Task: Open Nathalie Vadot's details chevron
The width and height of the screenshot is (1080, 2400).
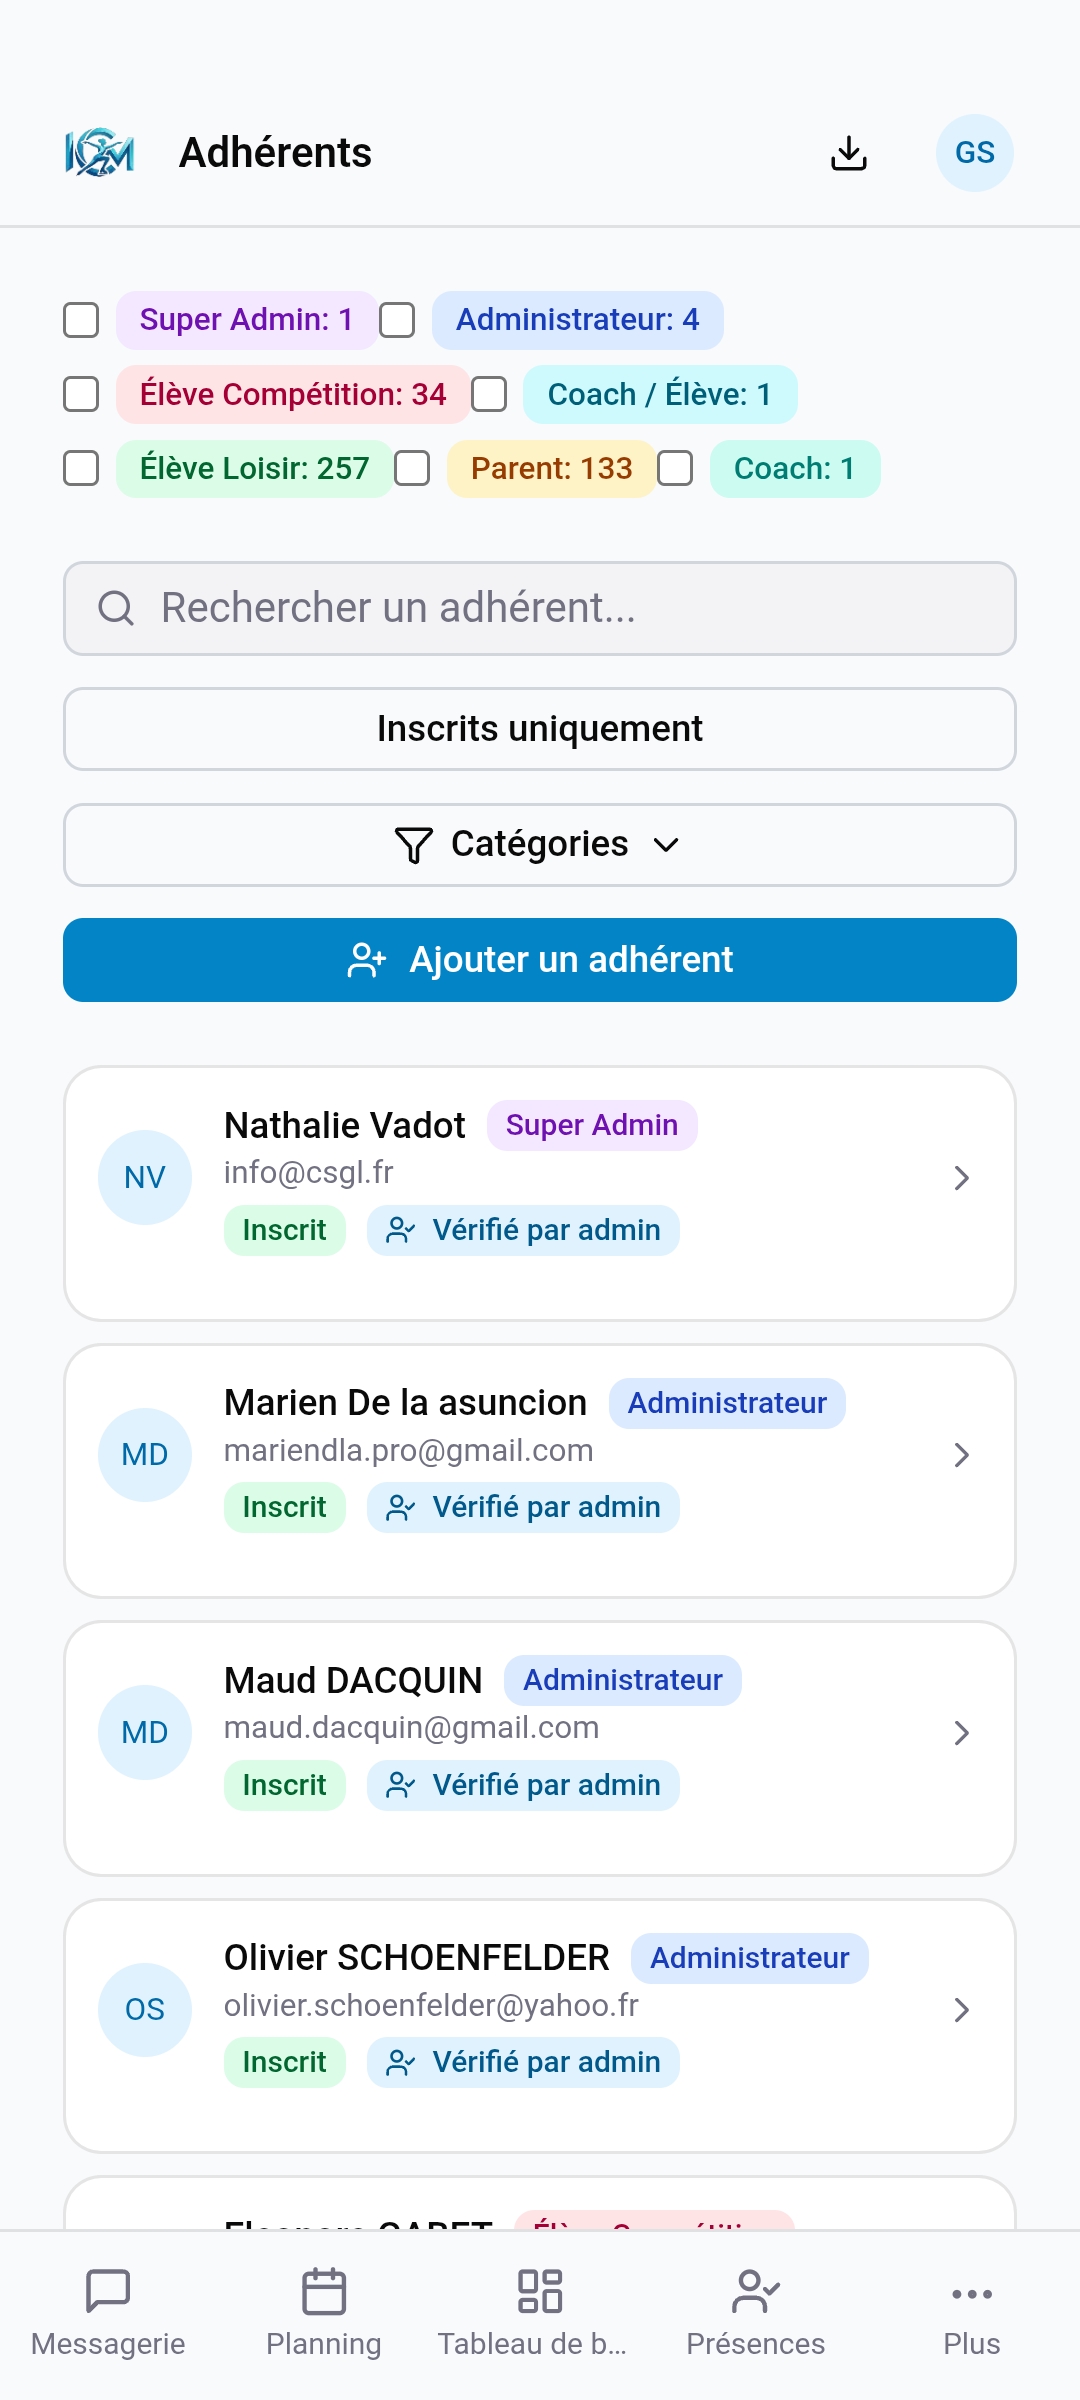Action: click(x=962, y=1178)
